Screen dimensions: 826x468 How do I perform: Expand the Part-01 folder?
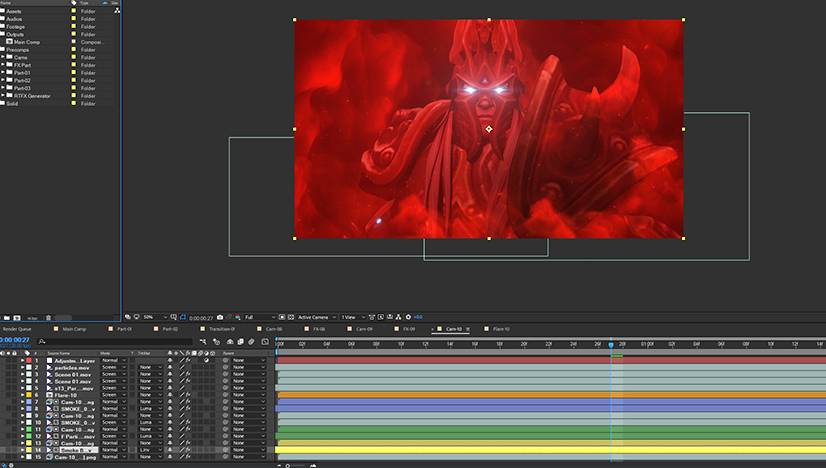point(3,73)
